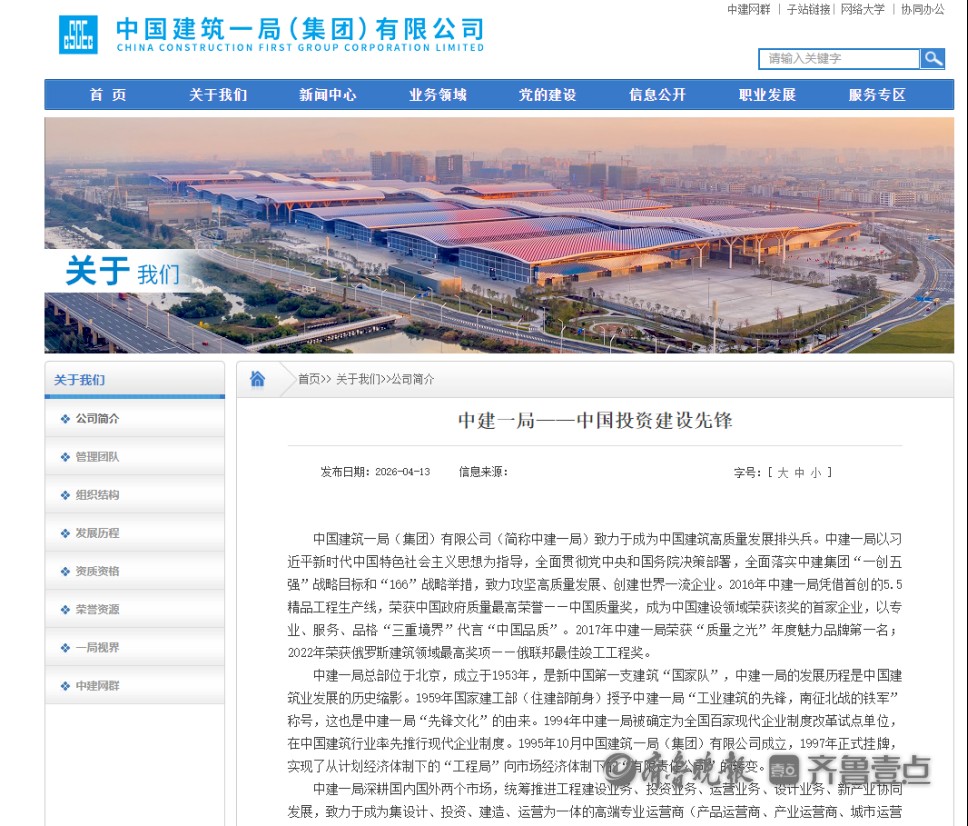This screenshot has height=826, width=968.
Task: Click the search magnifier button
Action: [932, 59]
